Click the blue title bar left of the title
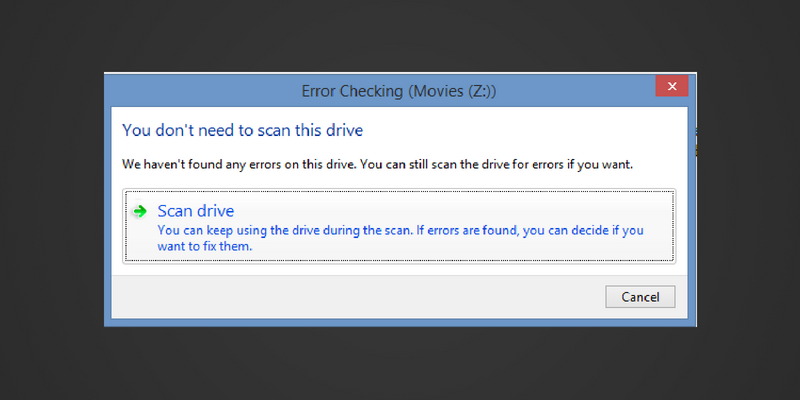The image size is (800, 400). tap(202, 91)
